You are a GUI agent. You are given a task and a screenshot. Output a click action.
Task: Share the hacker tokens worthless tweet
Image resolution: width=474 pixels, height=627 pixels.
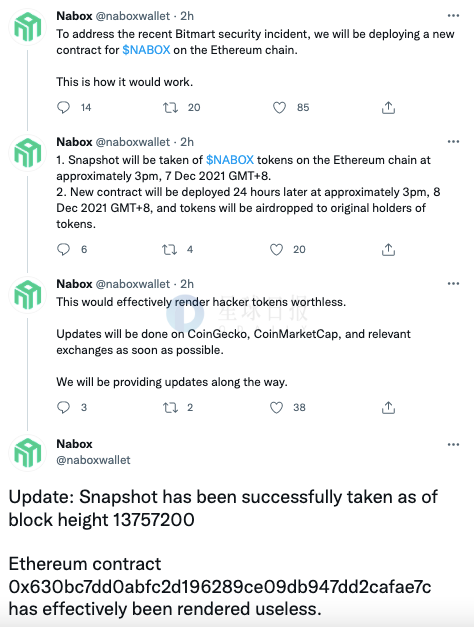pos(388,407)
